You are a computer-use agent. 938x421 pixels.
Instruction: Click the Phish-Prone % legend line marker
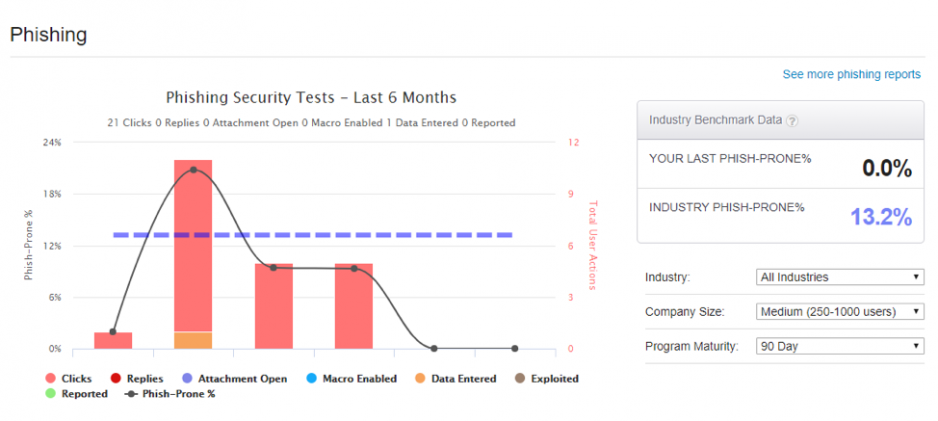(x=130, y=394)
